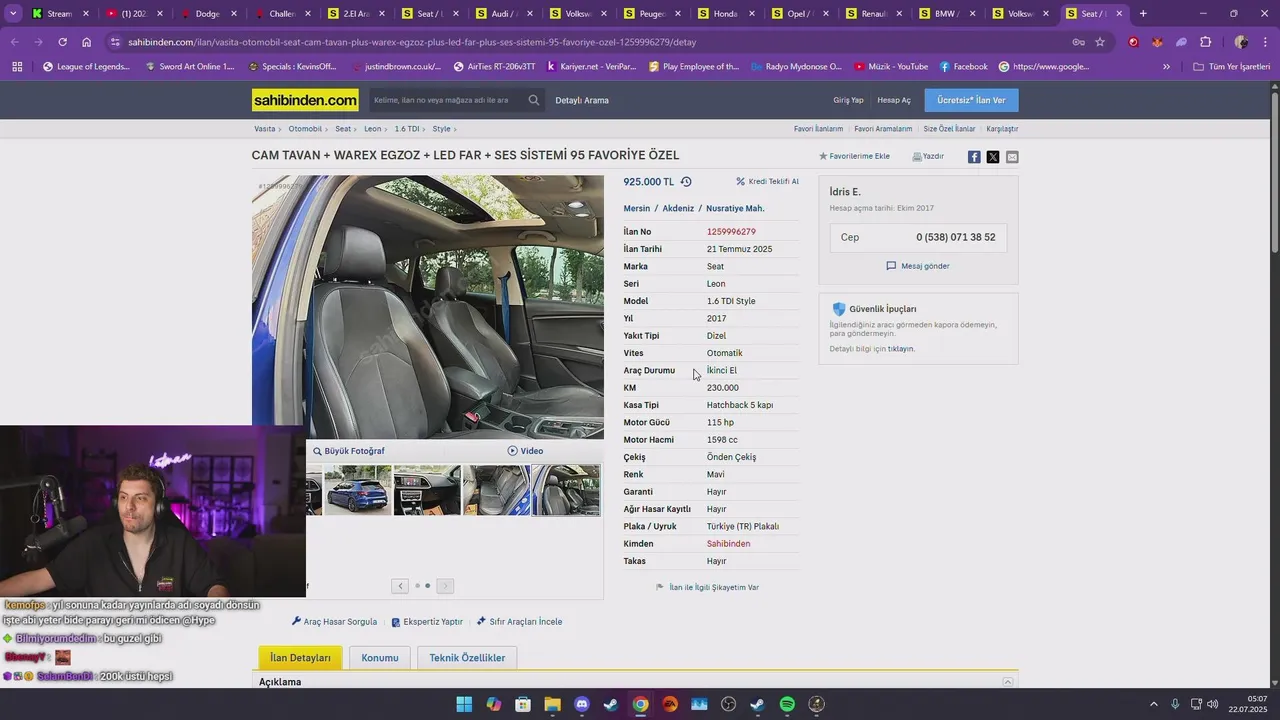This screenshot has width=1280, height=720.
Task: Open the İlan Detayları tab
Action: [300, 658]
